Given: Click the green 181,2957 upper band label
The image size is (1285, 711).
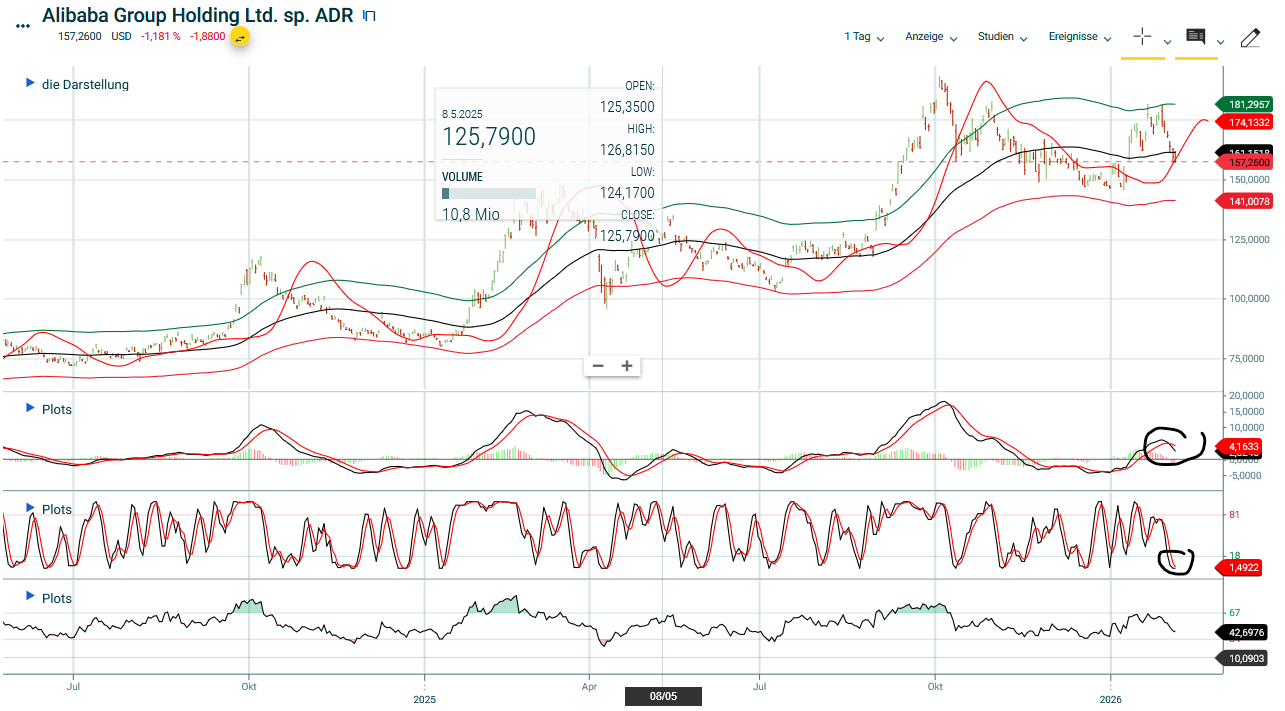Looking at the screenshot, I should coord(1245,104).
